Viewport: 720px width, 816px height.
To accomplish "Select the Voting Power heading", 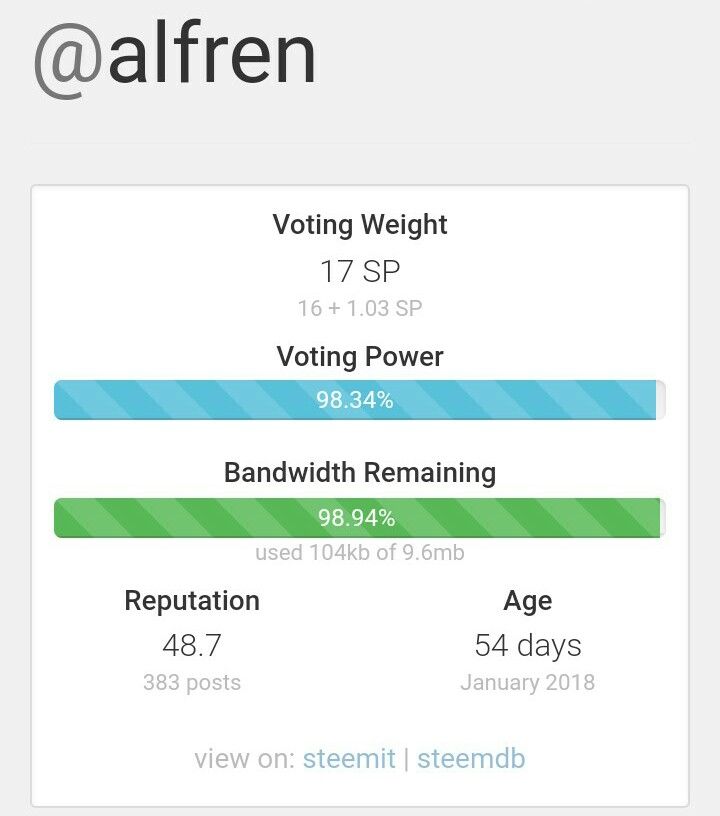I will 360,357.
